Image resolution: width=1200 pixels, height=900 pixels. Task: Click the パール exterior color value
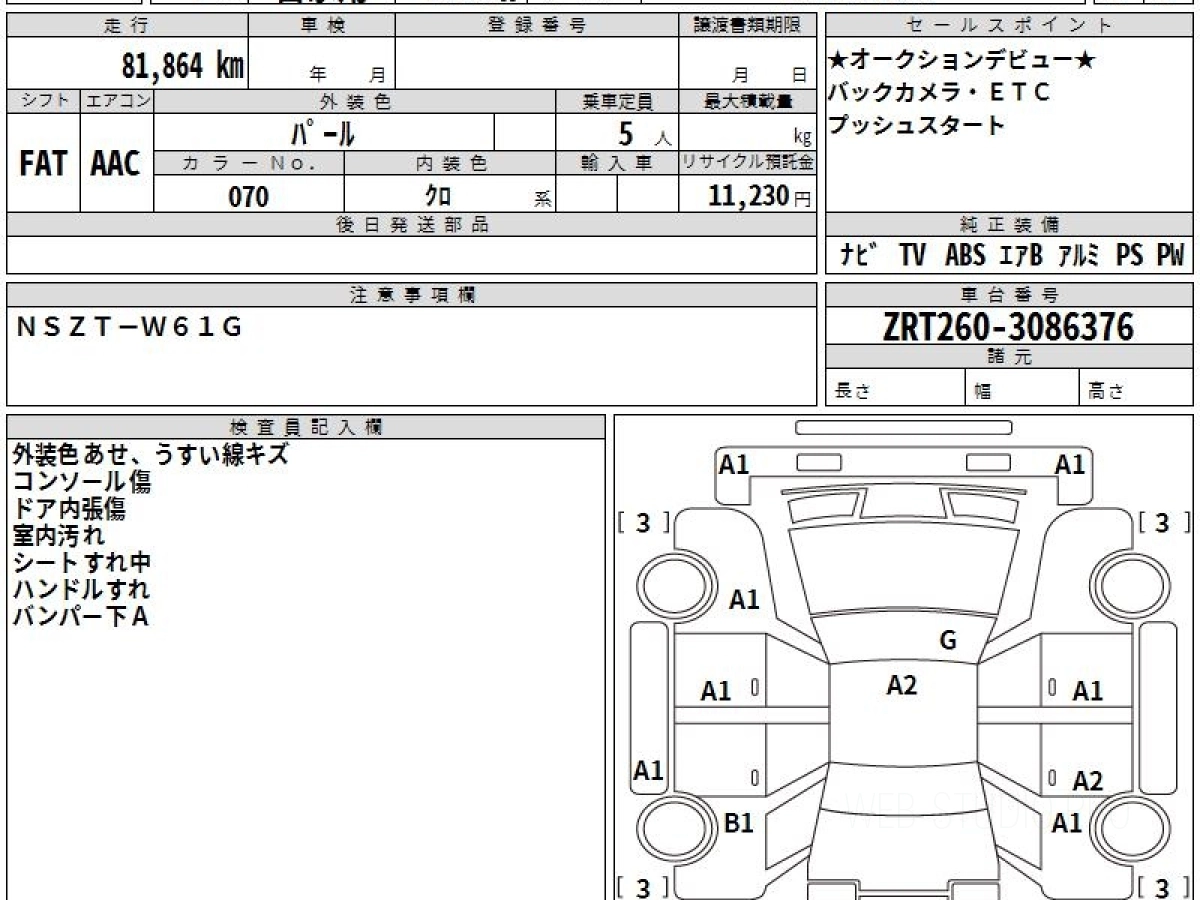[323, 132]
